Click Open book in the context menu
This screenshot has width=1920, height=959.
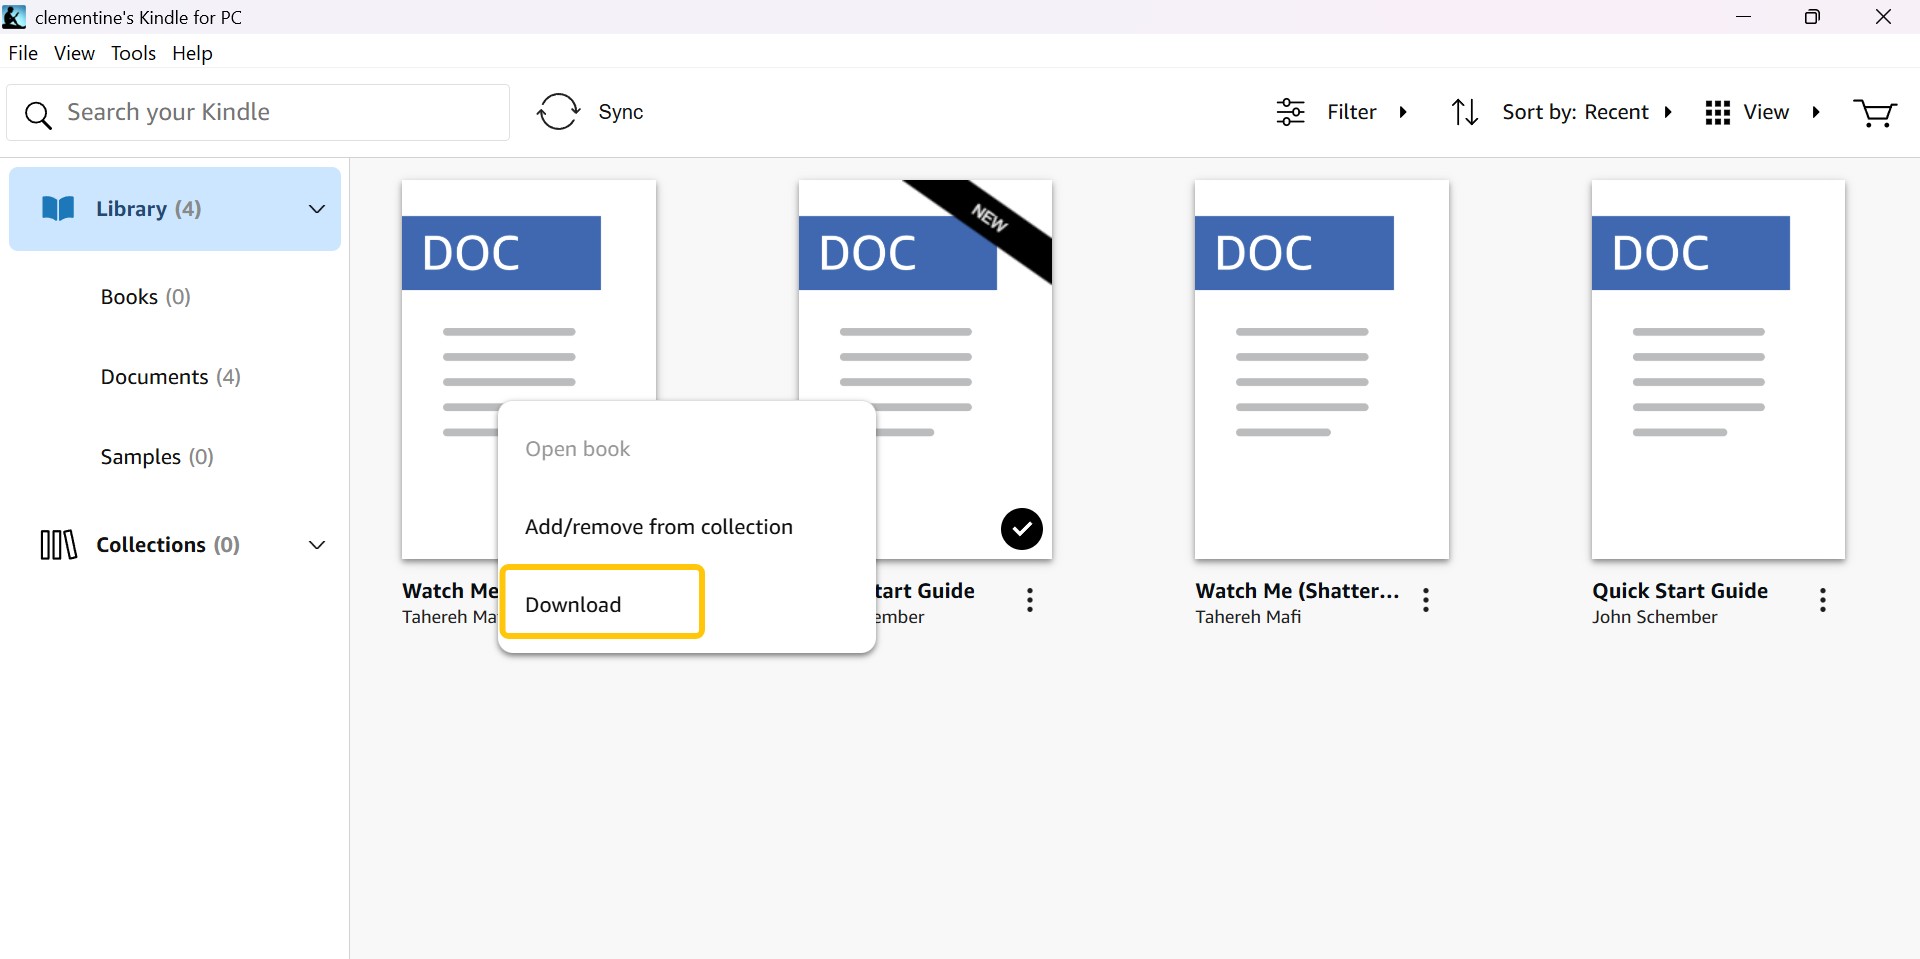coord(577,449)
